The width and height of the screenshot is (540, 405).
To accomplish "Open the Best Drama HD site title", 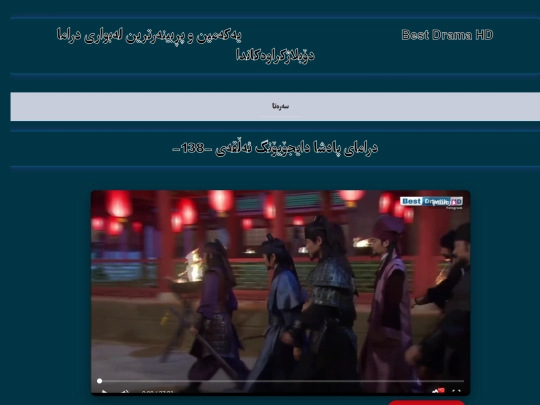I will click(x=447, y=35).
